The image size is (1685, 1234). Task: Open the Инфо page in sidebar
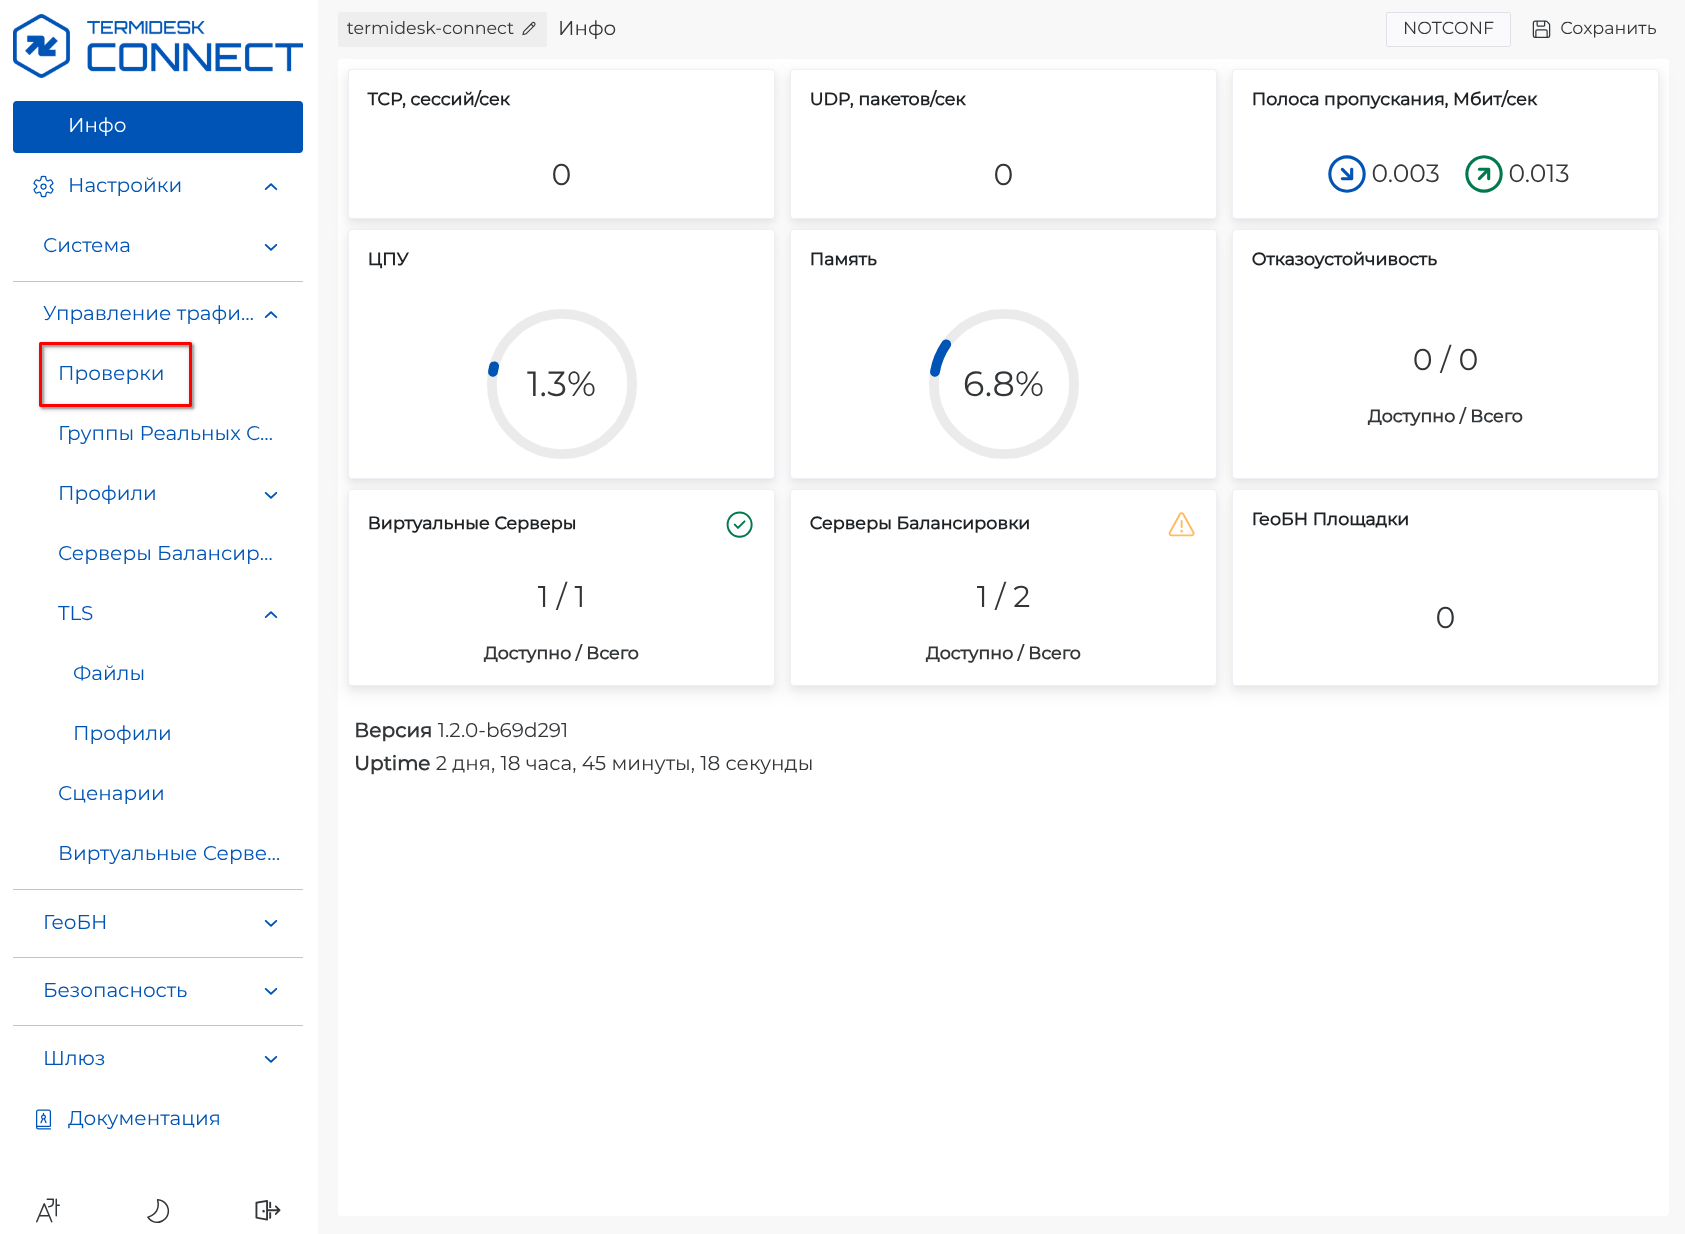click(158, 126)
